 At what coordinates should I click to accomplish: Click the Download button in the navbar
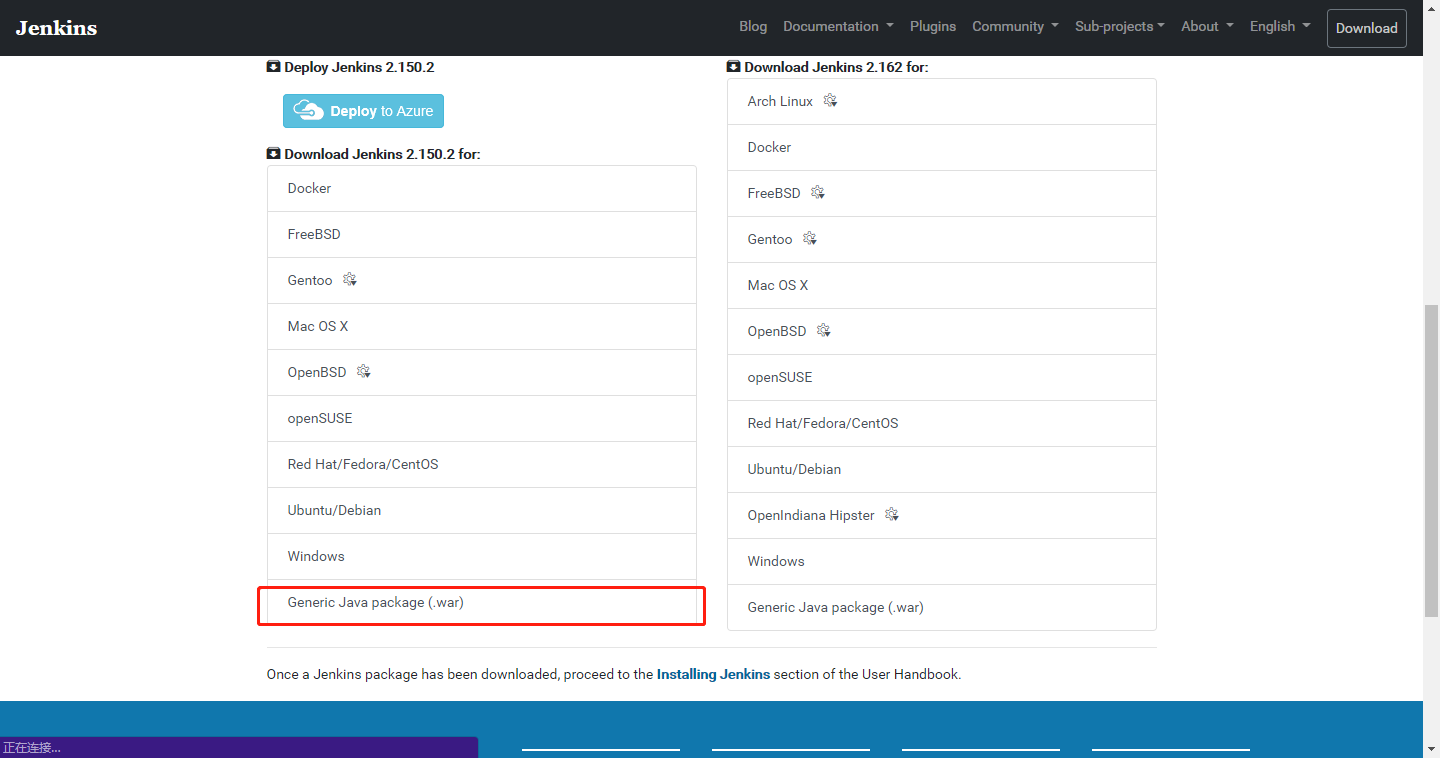(x=1367, y=28)
